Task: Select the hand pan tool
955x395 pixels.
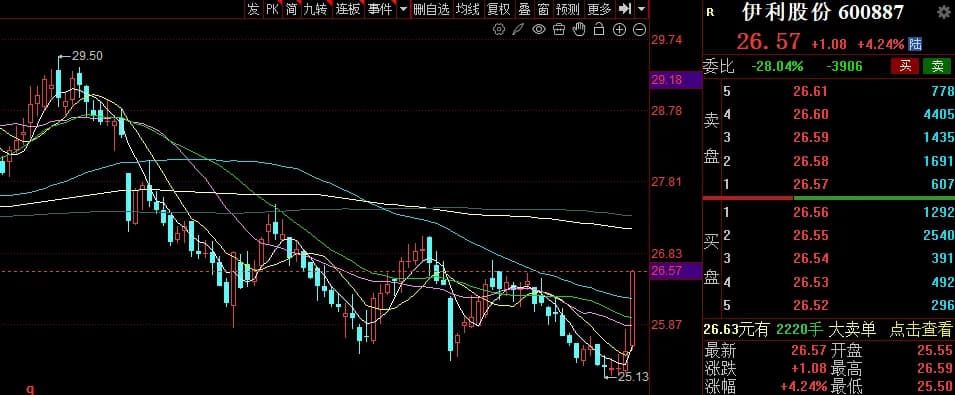Action: click(x=579, y=29)
